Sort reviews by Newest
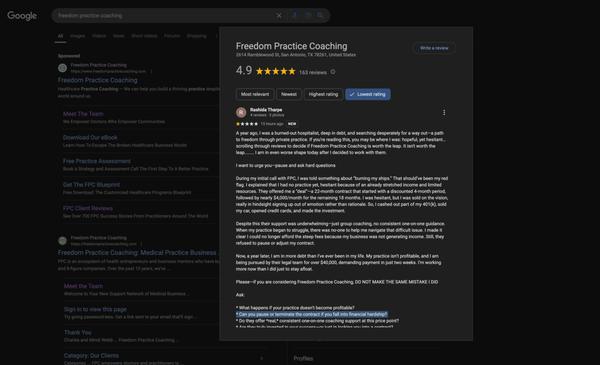The height and width of the screenshot is (365, 600). (289, 94)
